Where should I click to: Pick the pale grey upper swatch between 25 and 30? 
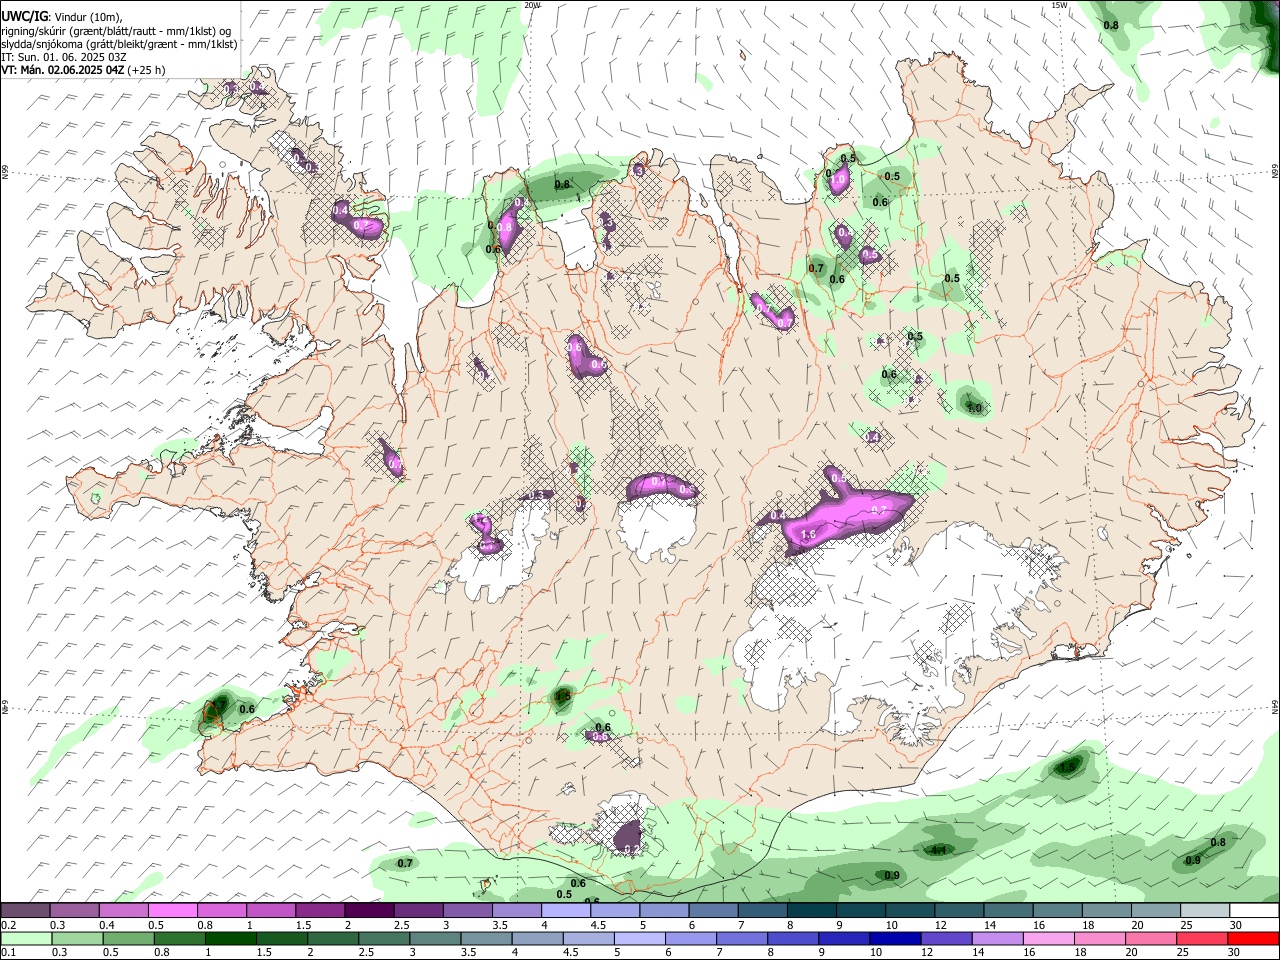(x=1204, y=911)
